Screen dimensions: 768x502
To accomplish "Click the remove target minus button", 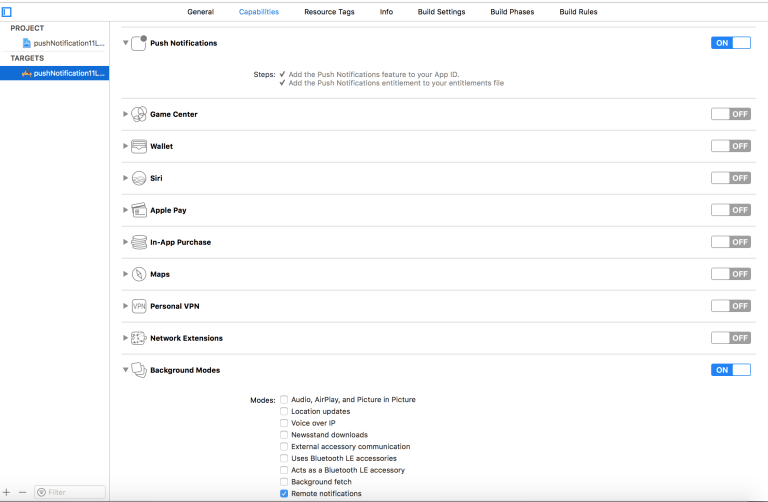I will pyautogui.click(x=22, y=492).
